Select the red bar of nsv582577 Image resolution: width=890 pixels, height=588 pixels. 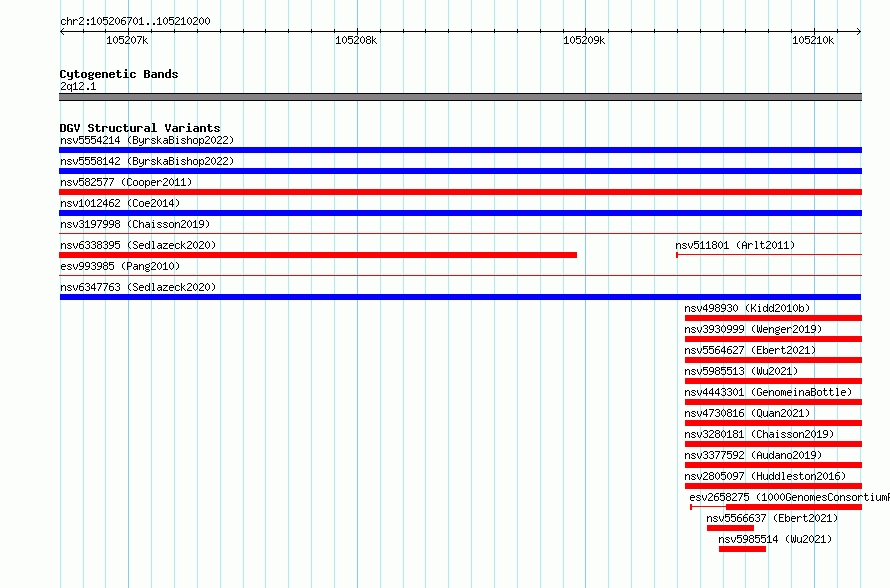tap(460, 192)
